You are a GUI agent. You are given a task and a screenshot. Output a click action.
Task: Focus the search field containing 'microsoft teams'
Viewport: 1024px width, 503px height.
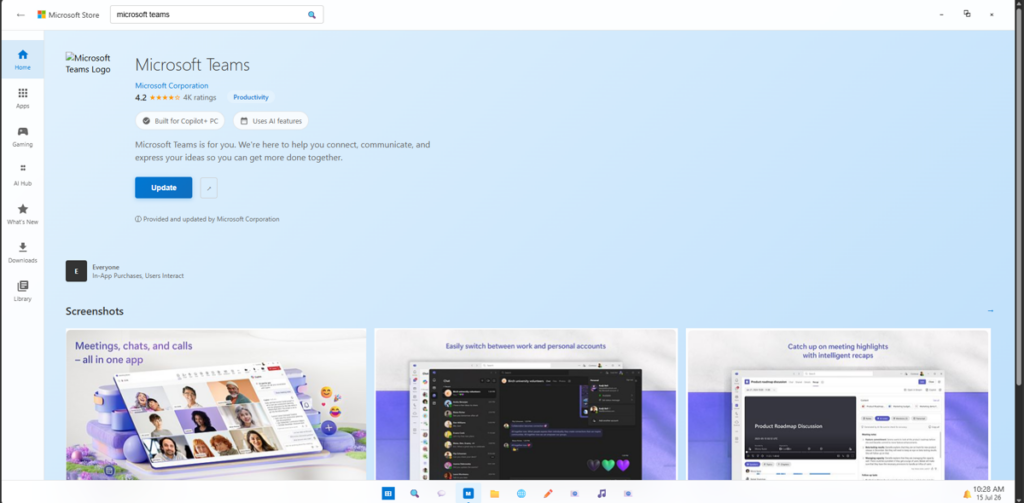coord(216,14)
